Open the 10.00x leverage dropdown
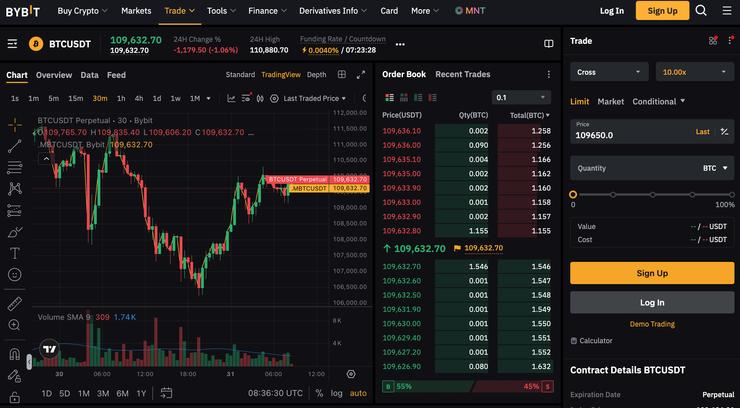The height and width of the screenshot is (408, 740). (695, 72)
